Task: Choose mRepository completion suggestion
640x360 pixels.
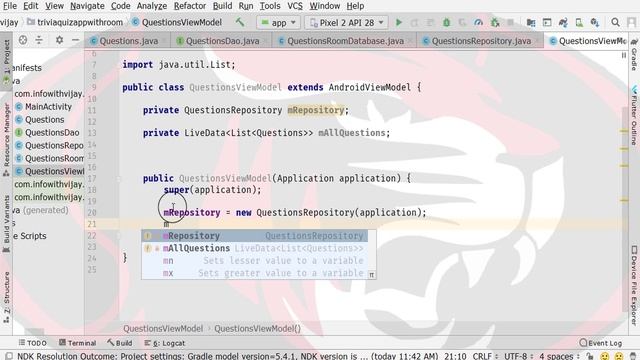Action: 255,236
